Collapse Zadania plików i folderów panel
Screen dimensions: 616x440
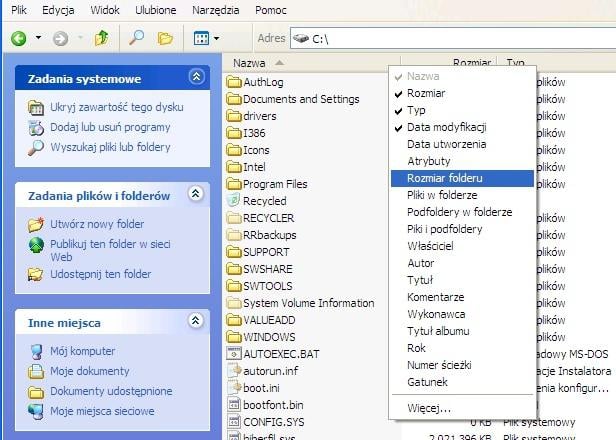(196, 195)
